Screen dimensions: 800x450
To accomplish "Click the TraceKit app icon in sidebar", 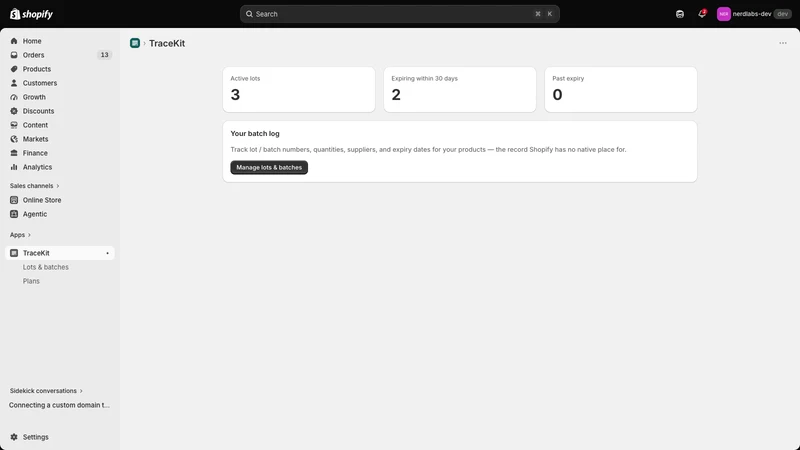I will coord(14,253).
